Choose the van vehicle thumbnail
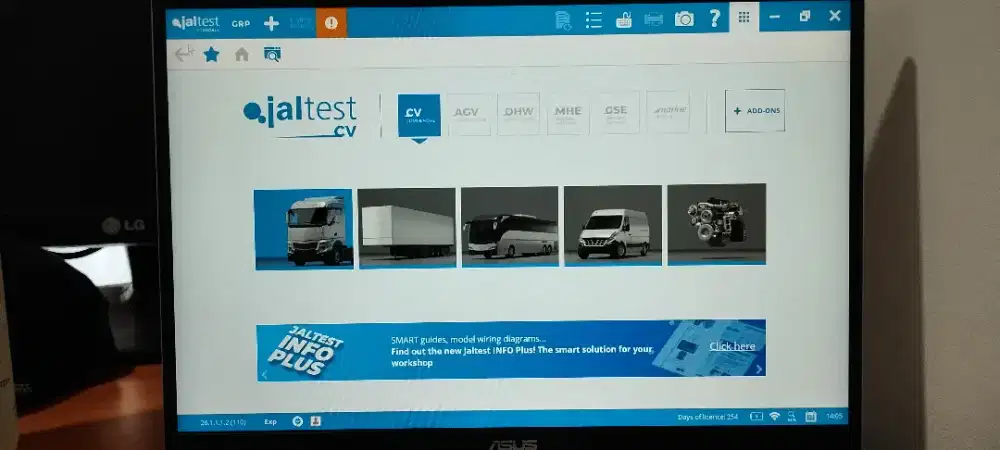 (x=613, y=225)
